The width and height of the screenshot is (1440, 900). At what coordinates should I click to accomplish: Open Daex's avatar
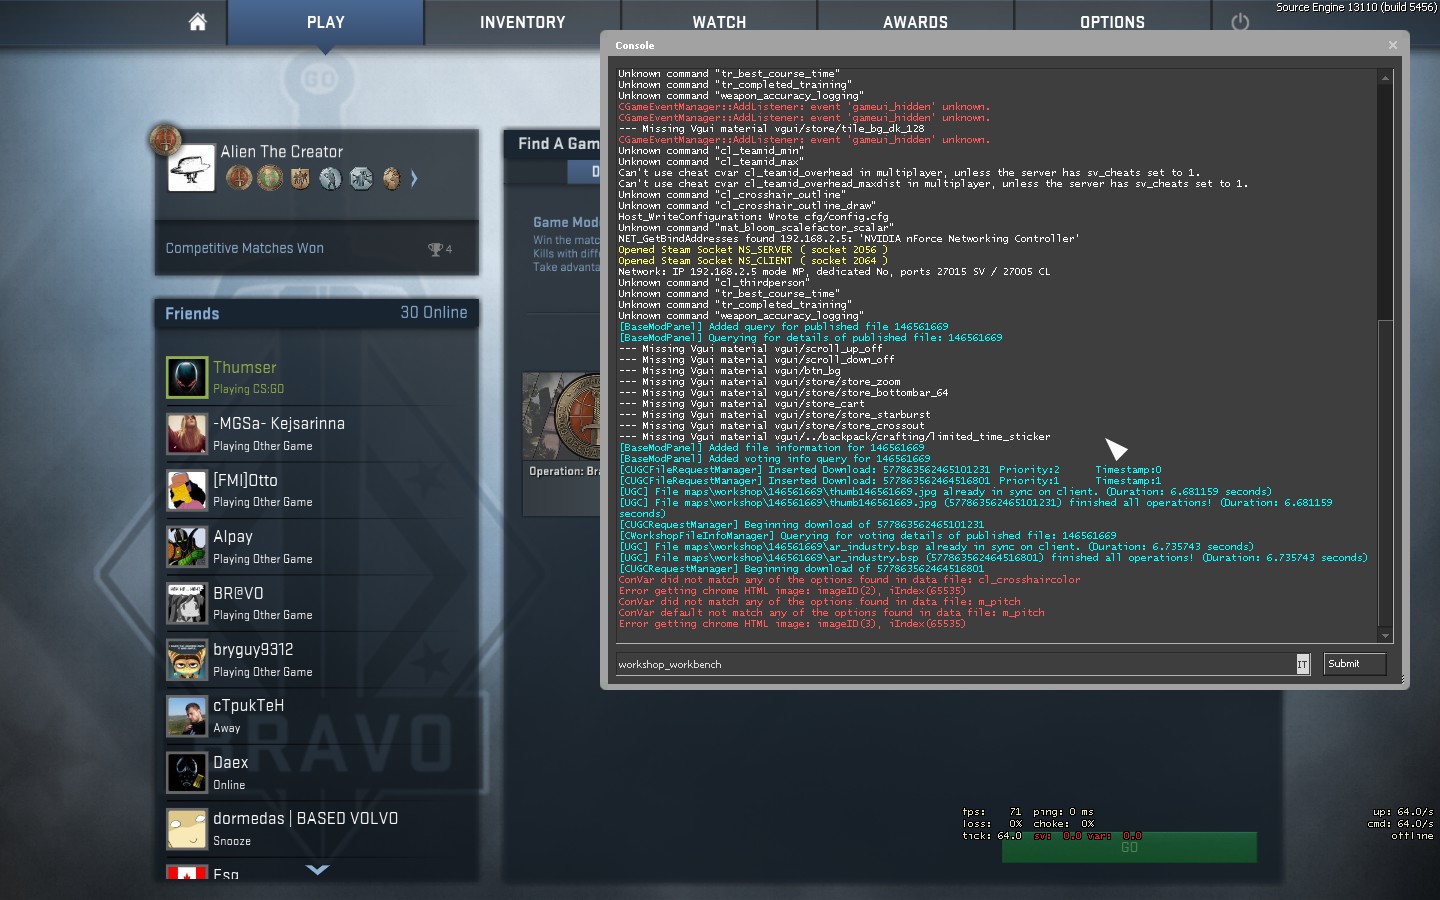(187, 773)
